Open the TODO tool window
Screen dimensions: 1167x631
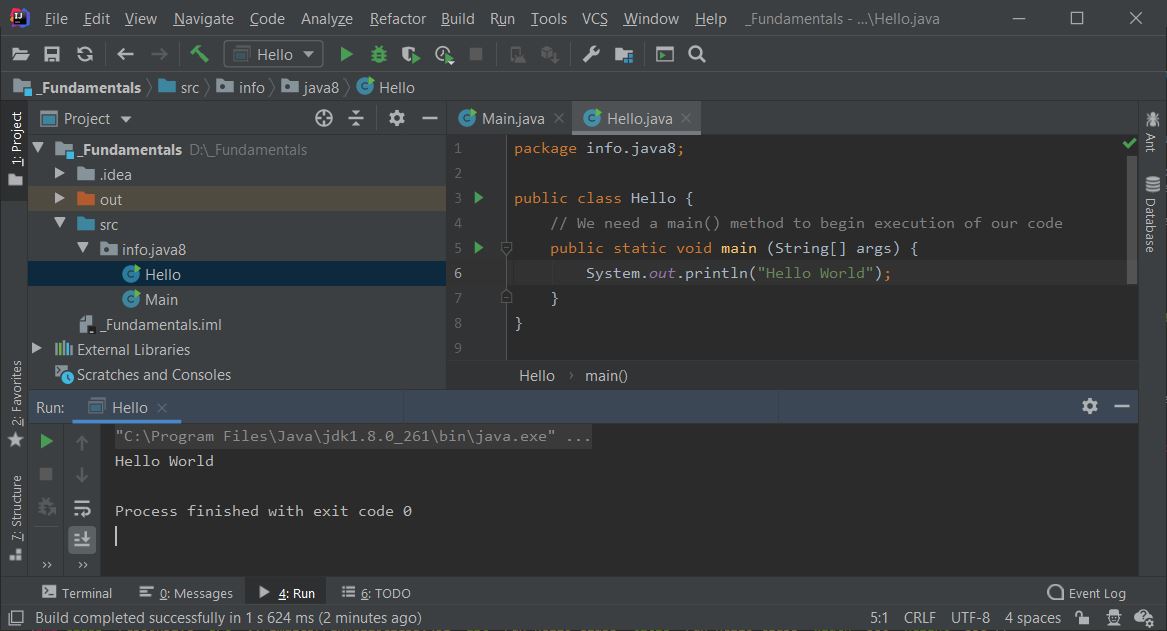376,593
